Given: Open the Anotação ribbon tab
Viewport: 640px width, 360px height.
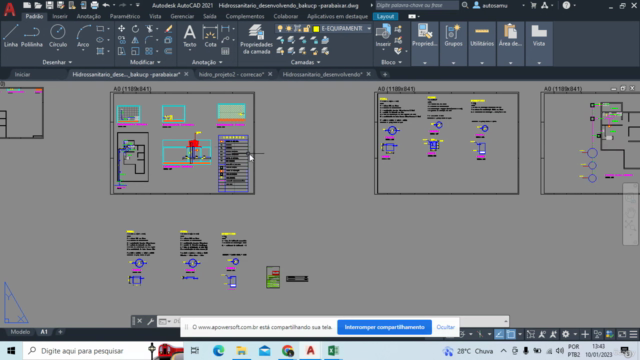Looking at the screenshot, I should 89,16.
